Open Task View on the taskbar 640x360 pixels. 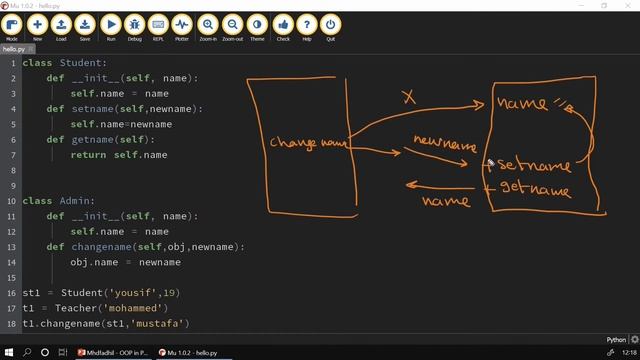click(62, 352)
